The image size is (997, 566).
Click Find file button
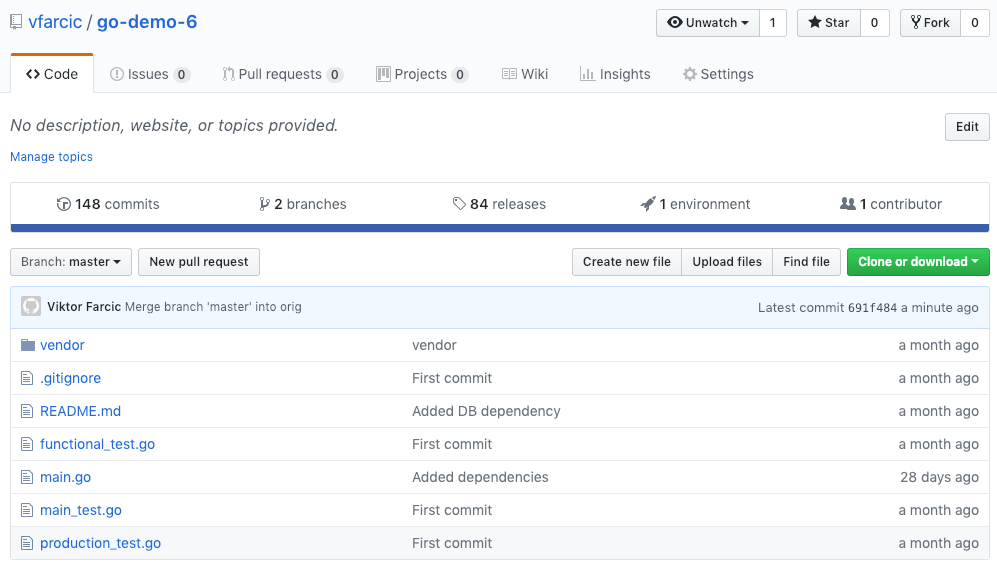[x=806, y=262]
